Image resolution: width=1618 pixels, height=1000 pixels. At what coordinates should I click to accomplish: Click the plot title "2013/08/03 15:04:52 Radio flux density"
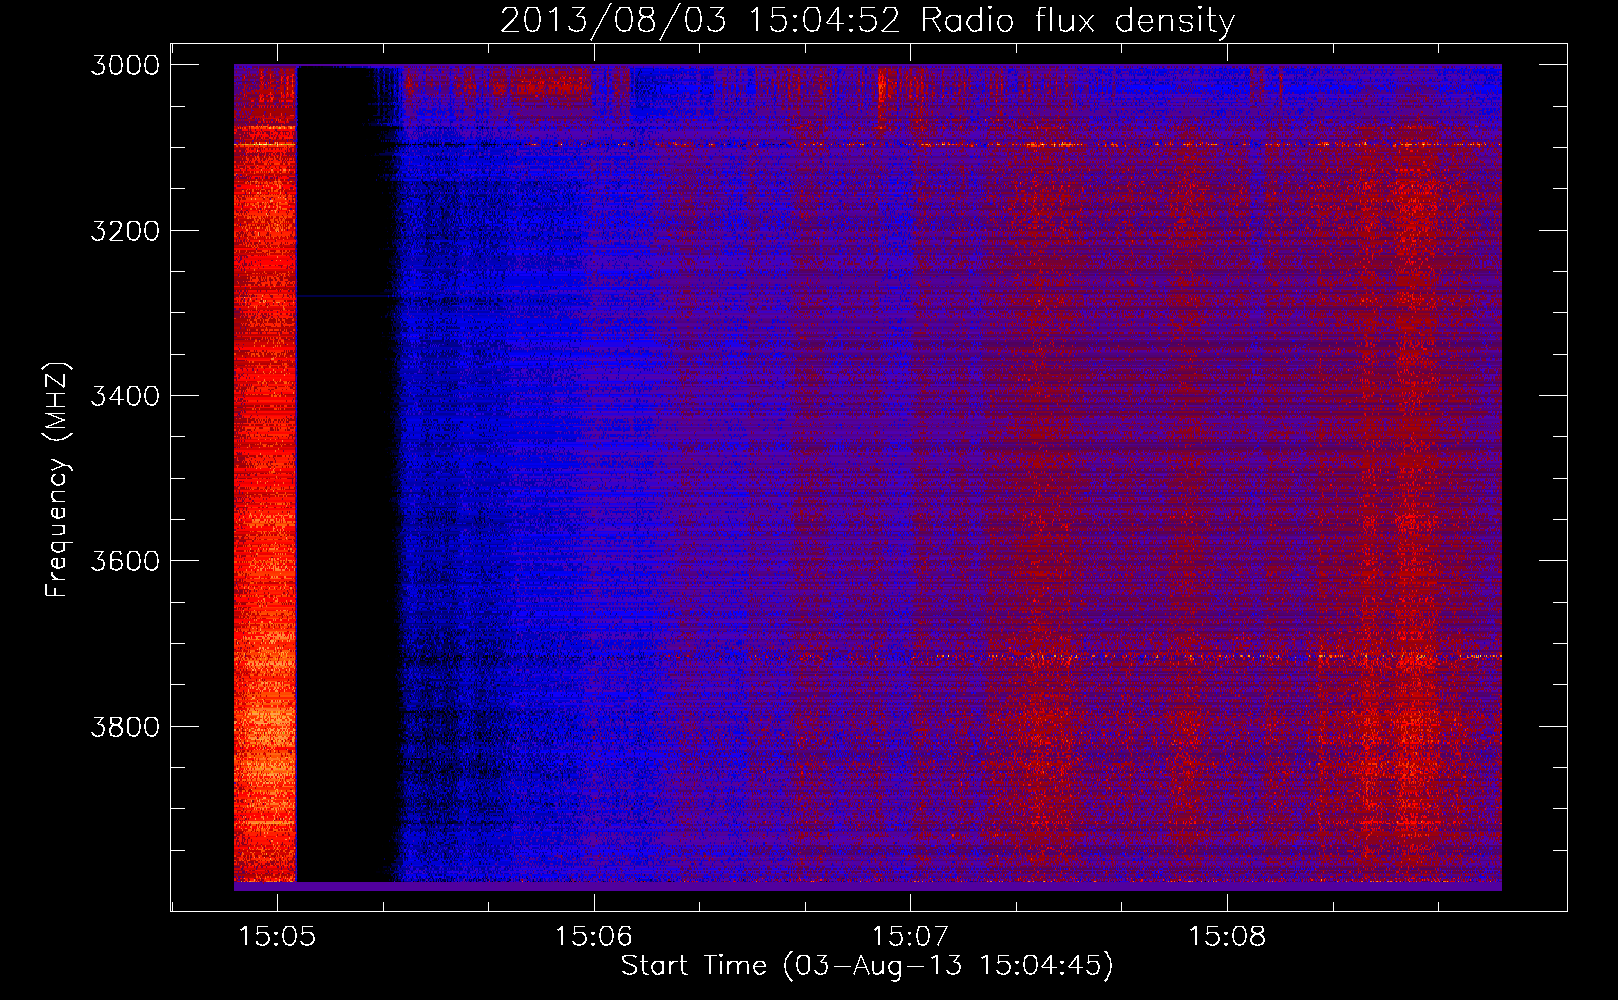click(x=867, y=20)
